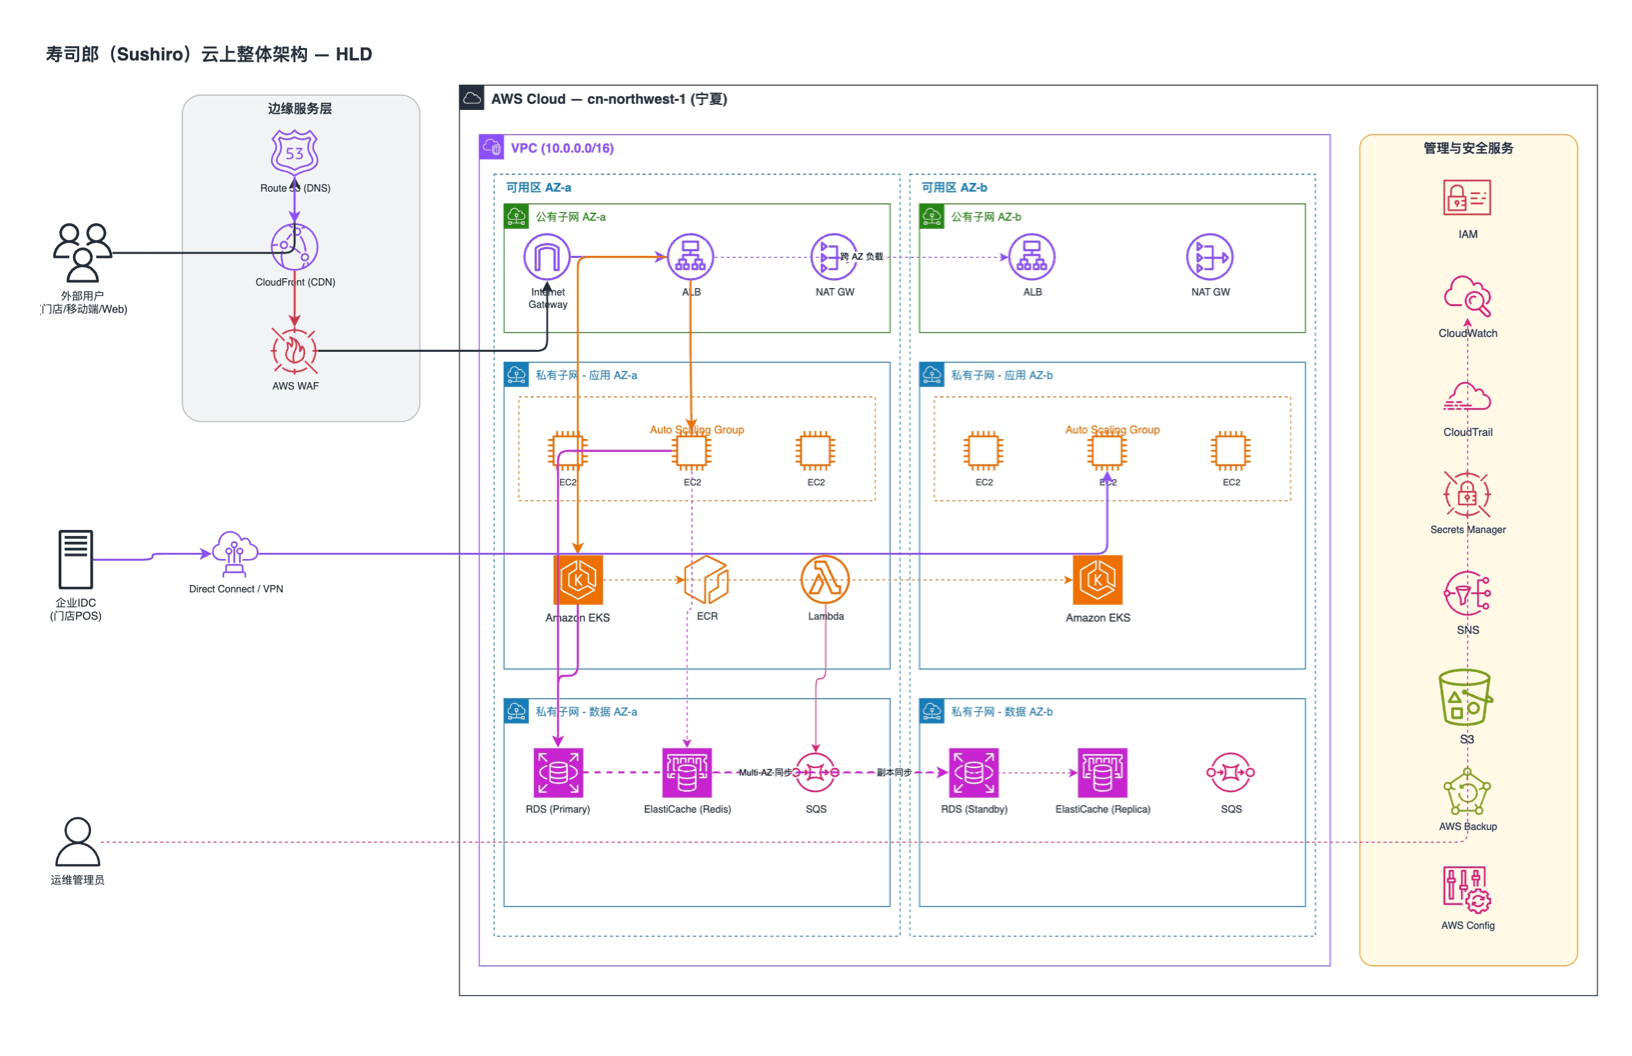The width and height of the screenshot is (1632, 1056).
Task: Select the VPC group header icon
Action: coord(491,147)
